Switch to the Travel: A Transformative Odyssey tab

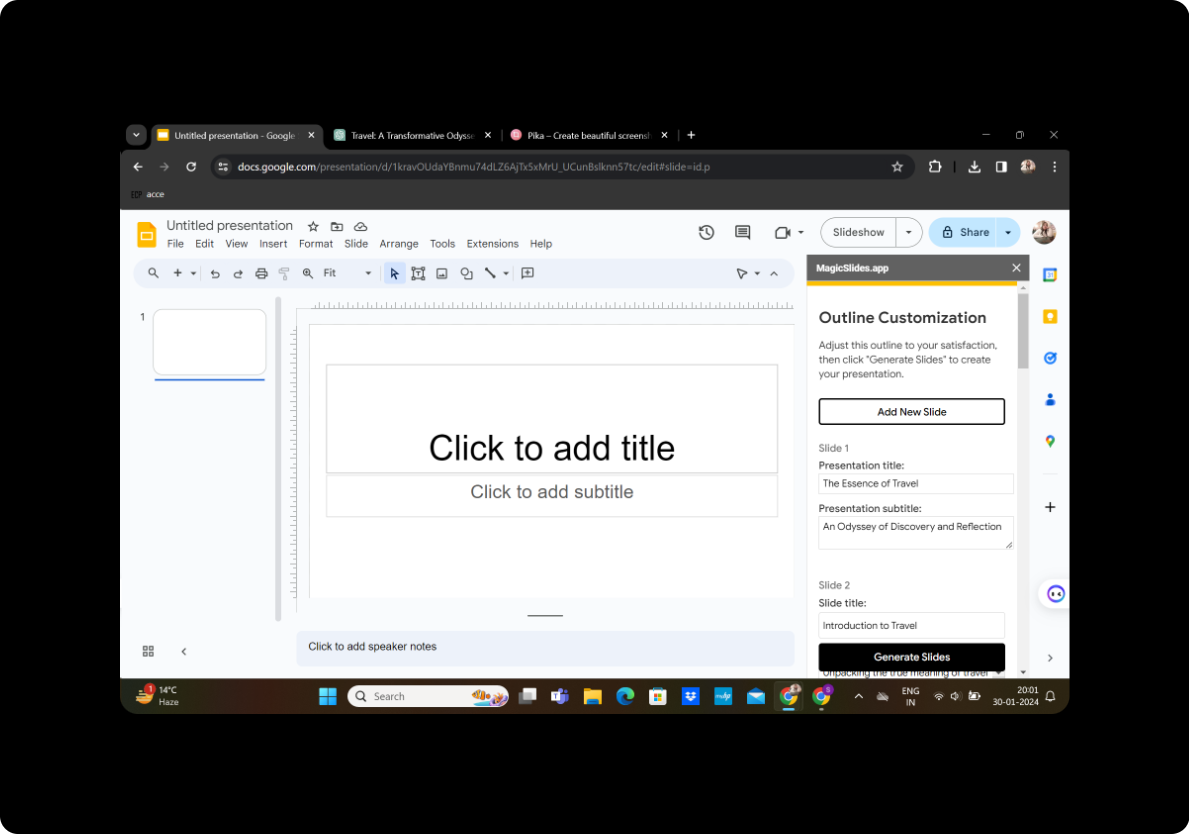point(412,136)
